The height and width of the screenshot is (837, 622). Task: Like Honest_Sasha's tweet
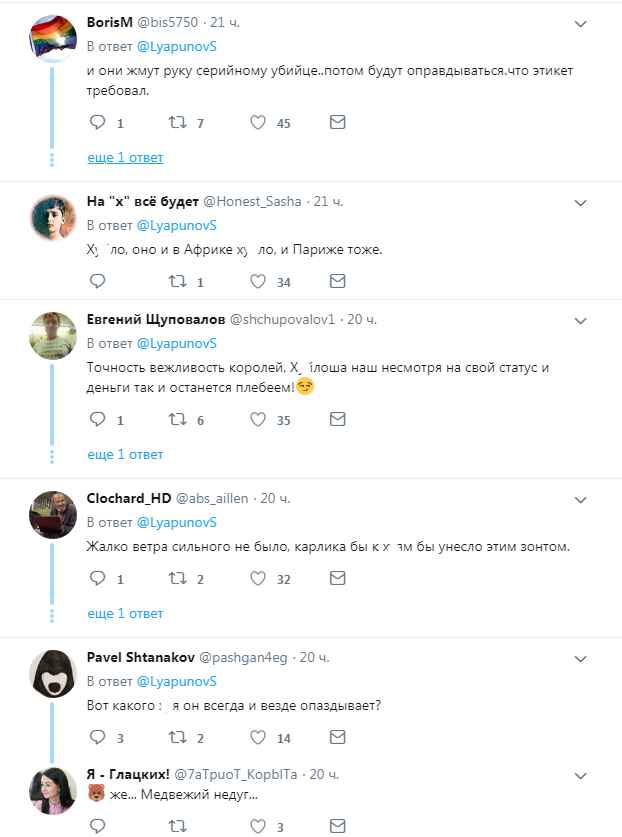tap(257, 282)
